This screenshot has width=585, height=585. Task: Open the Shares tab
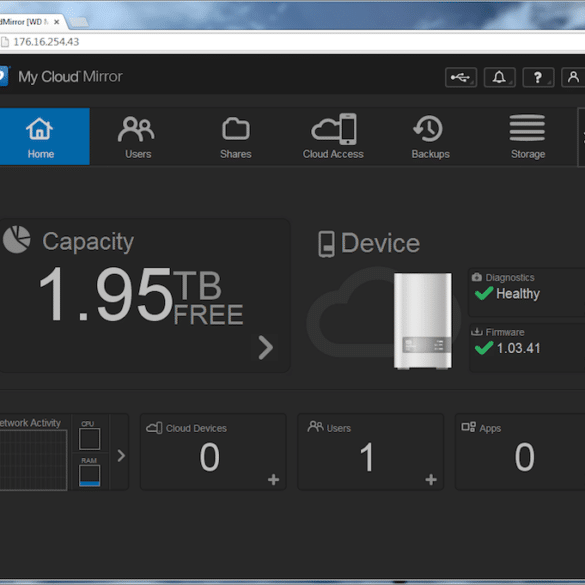(235, 137)
